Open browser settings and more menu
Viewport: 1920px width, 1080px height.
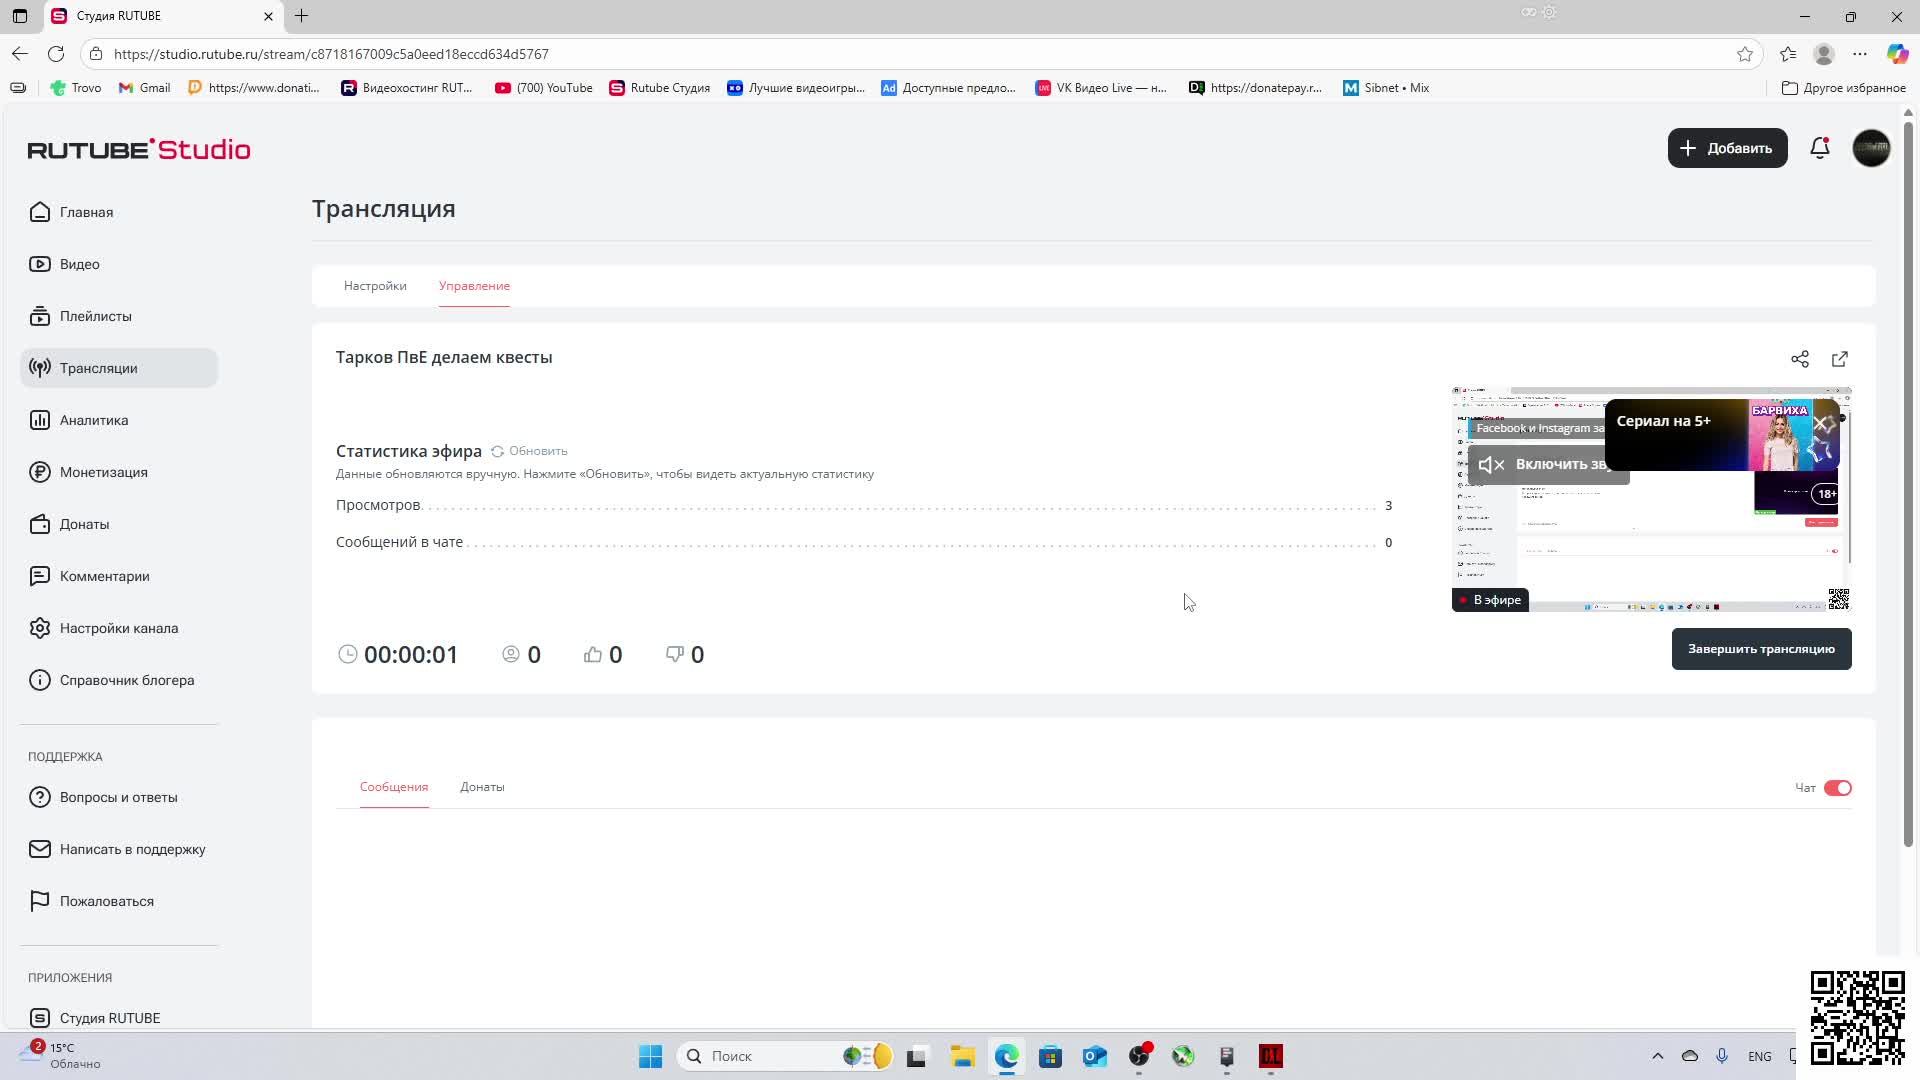coord(1860,54)
